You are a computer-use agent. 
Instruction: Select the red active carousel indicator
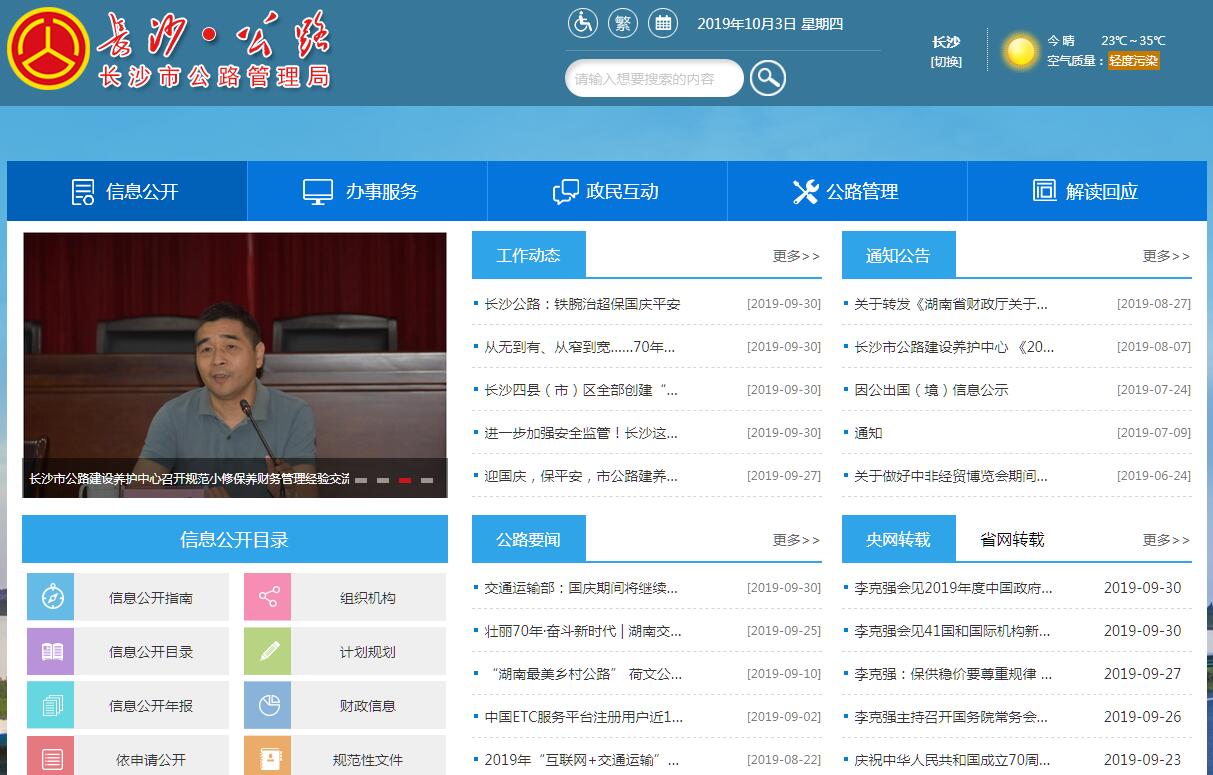tap(405, 480)
